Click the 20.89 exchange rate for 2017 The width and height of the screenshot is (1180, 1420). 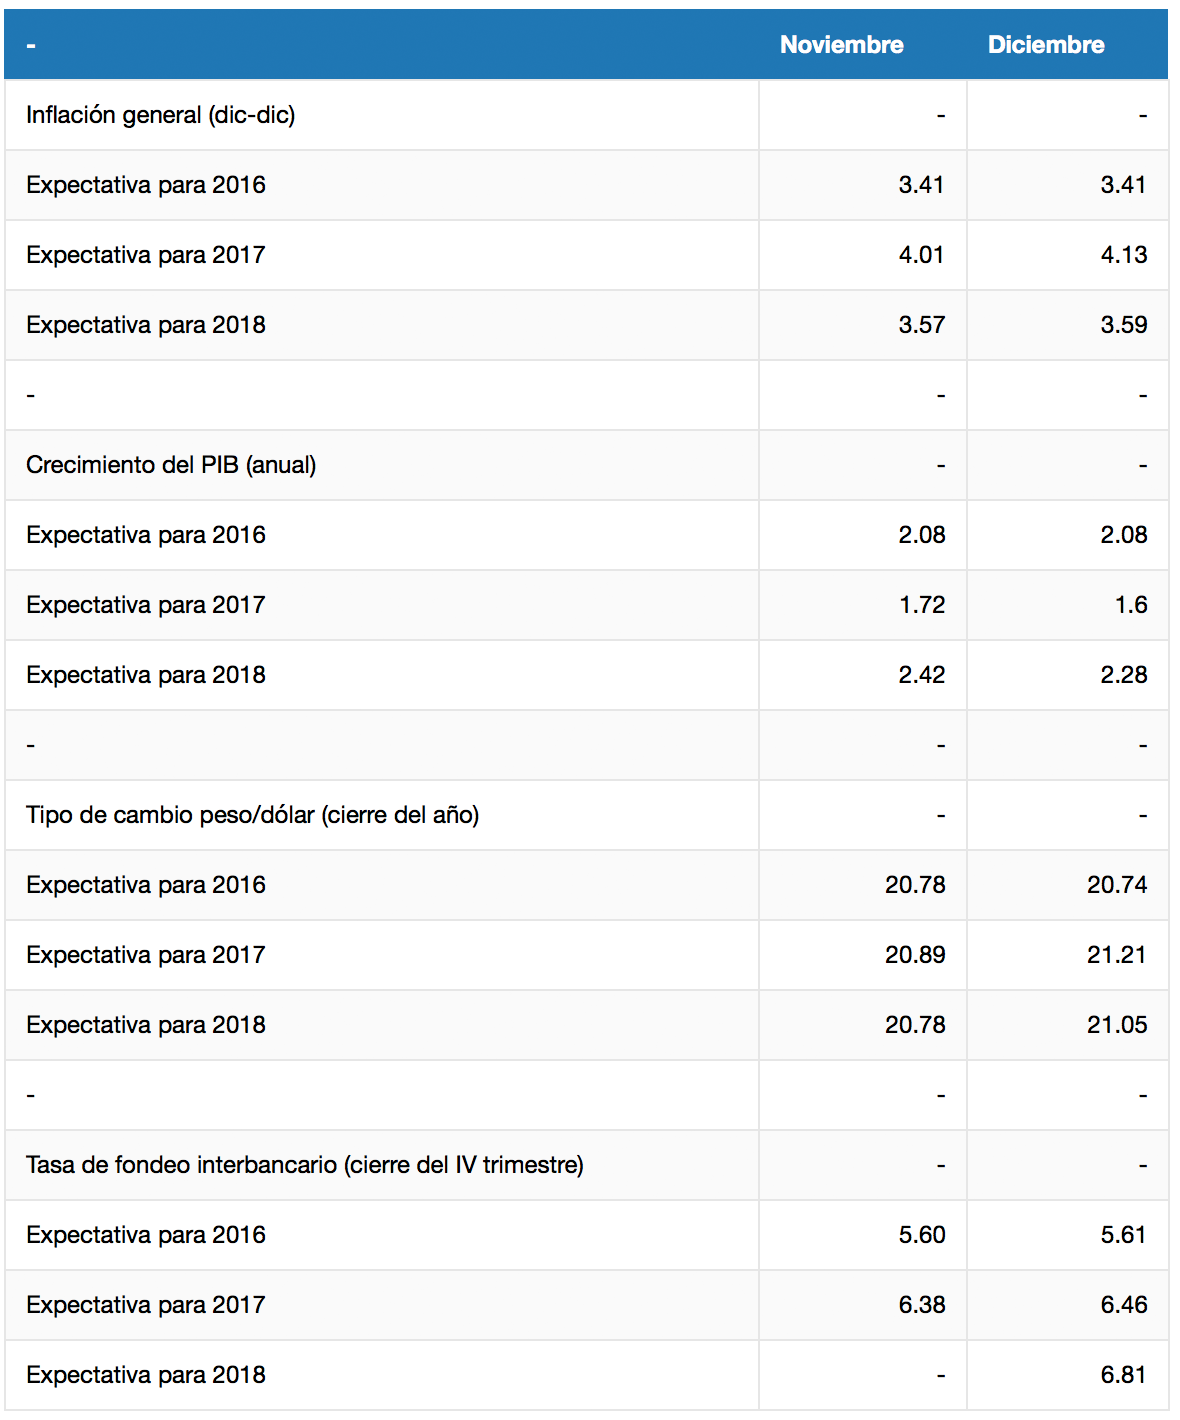[915, 955]
